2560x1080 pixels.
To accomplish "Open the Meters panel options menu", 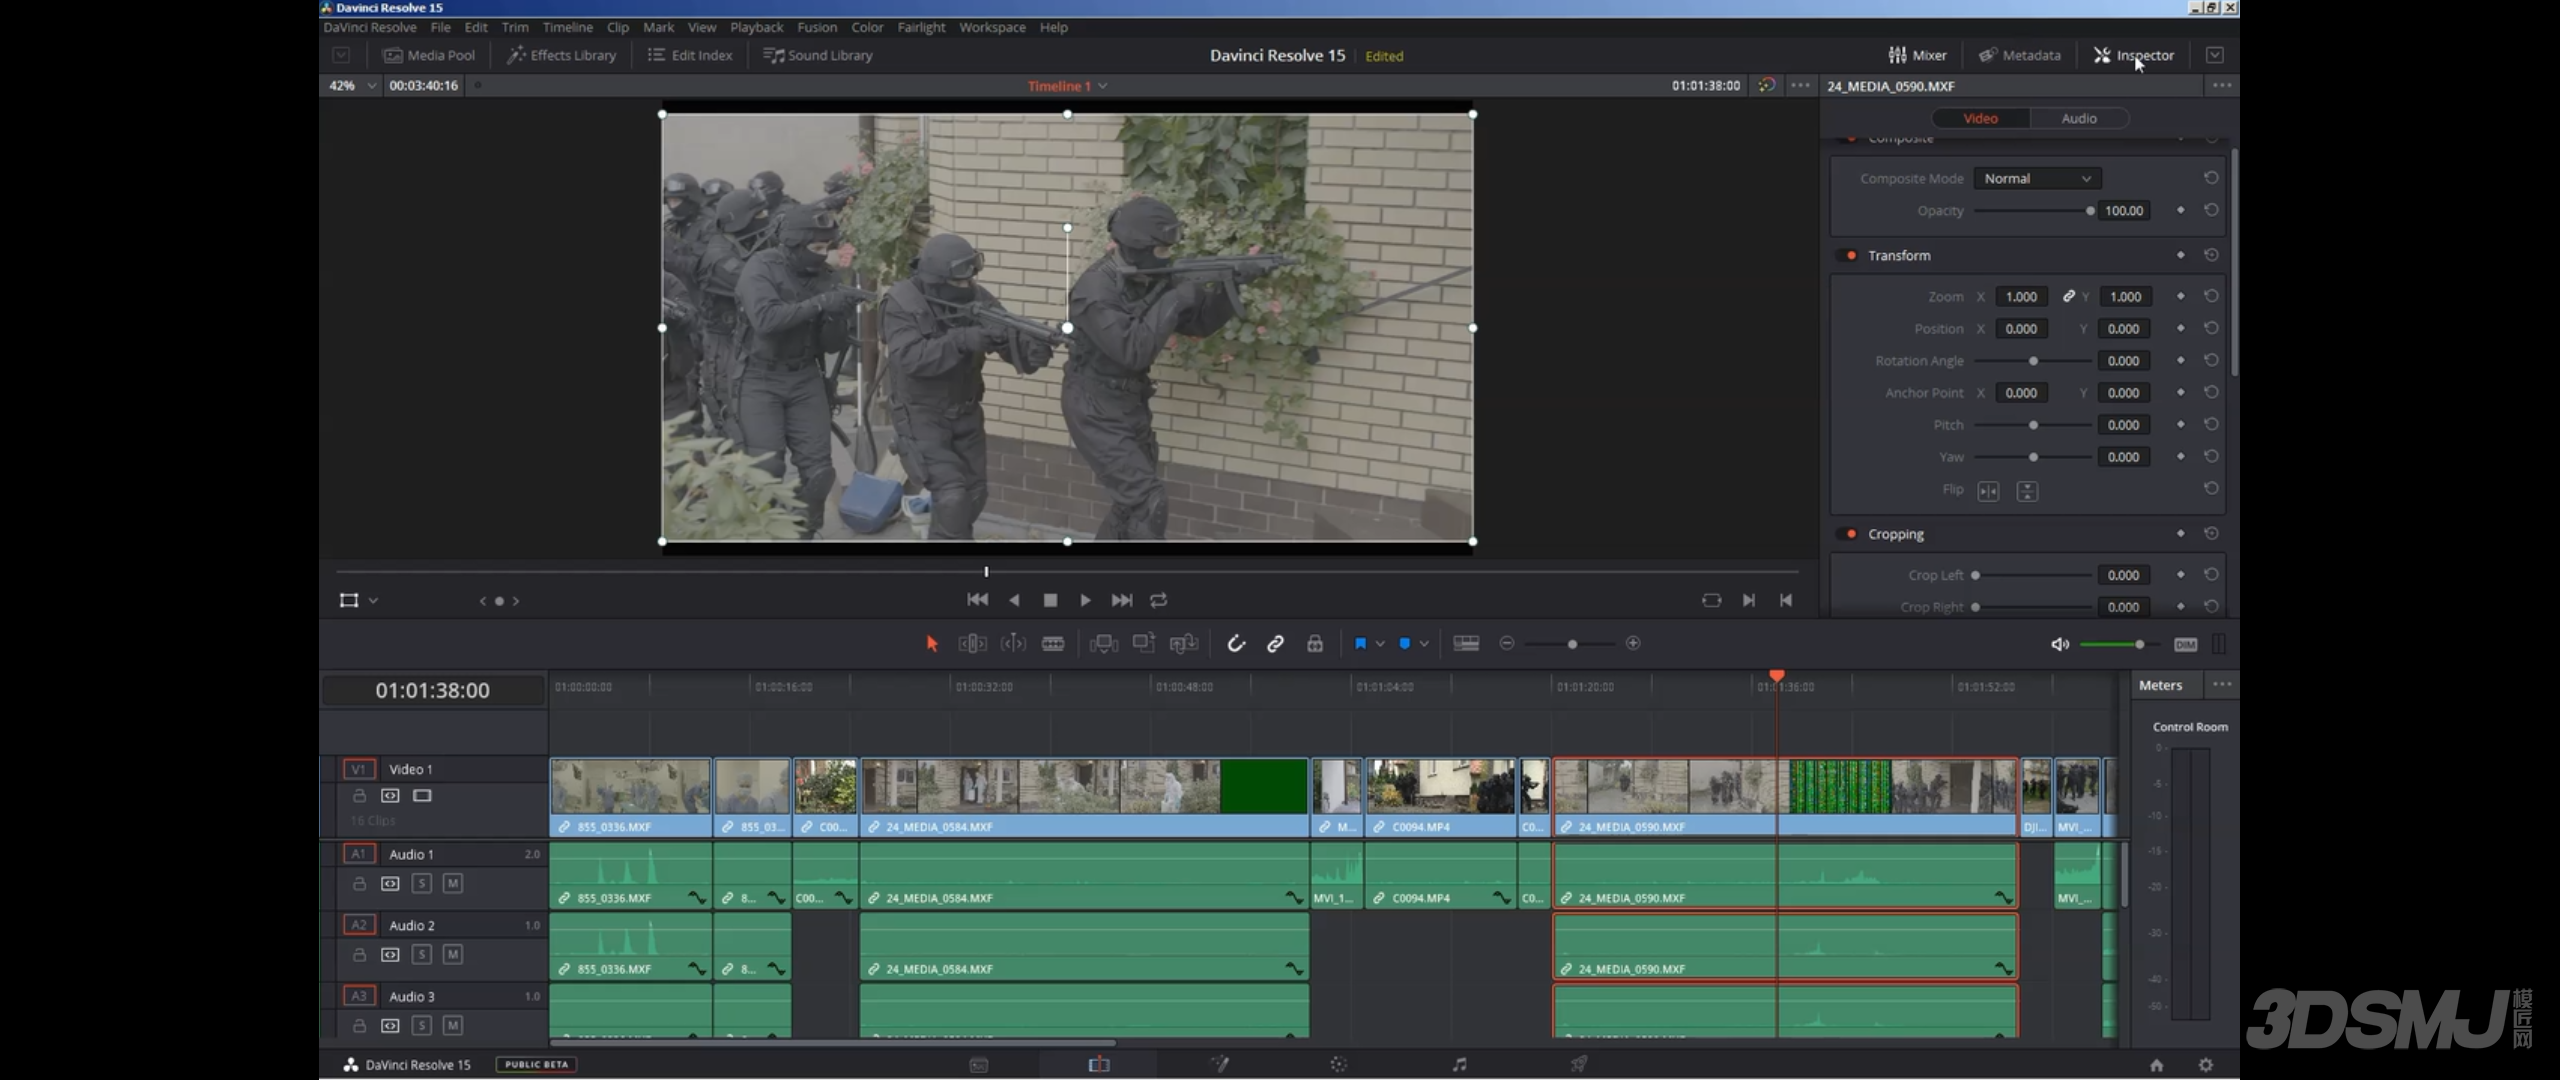I will coord(2222,685).
